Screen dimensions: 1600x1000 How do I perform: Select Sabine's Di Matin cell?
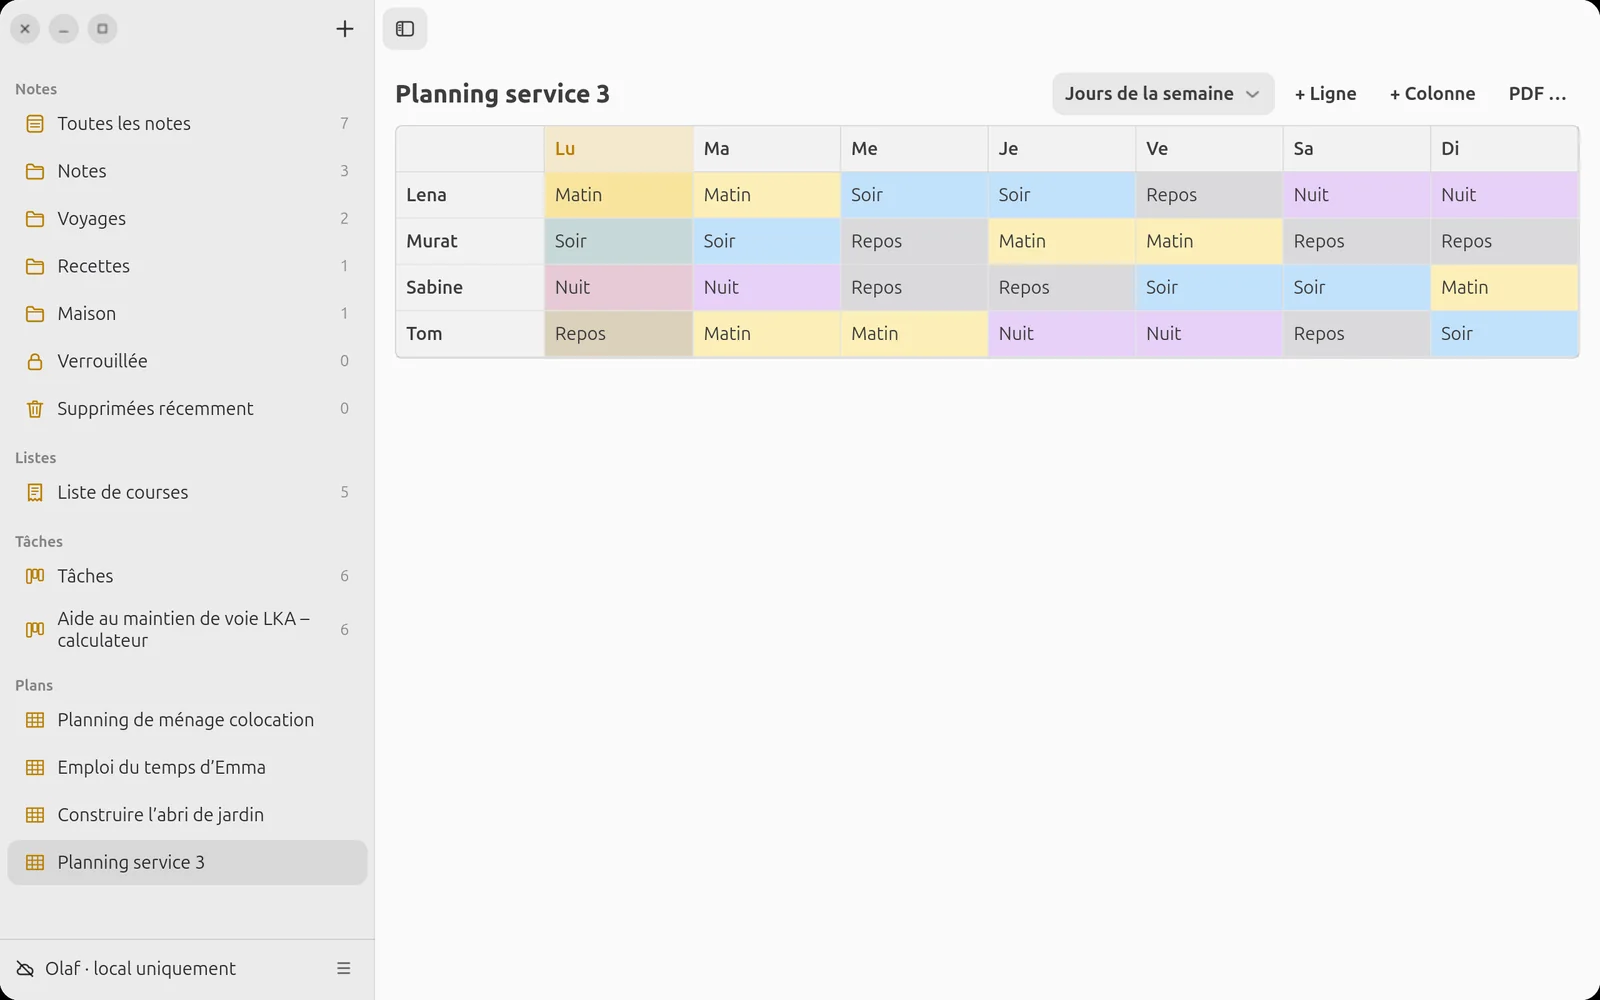point(1504,287)
